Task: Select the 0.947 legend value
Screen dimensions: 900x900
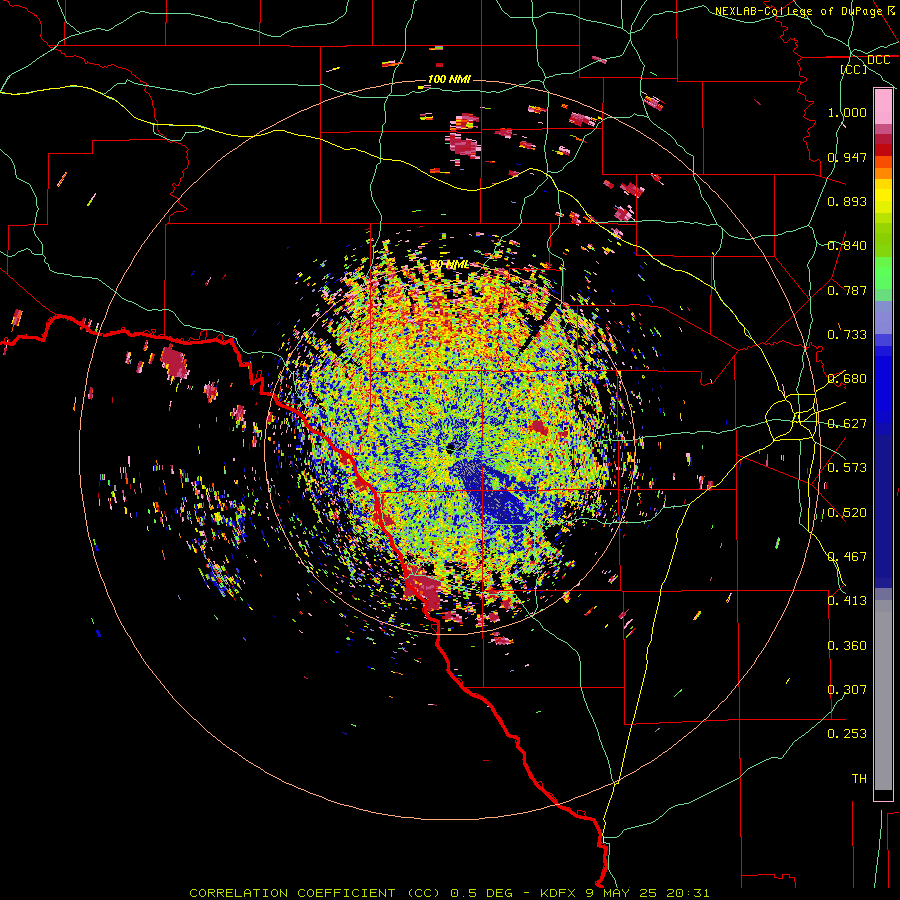Action: tap(847, 157)
